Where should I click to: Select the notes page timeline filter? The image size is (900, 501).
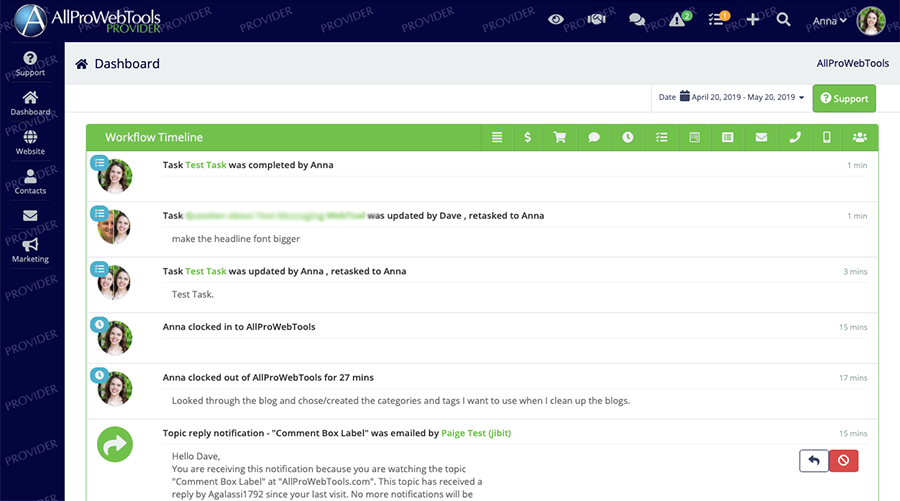click(x=695, y=137)
